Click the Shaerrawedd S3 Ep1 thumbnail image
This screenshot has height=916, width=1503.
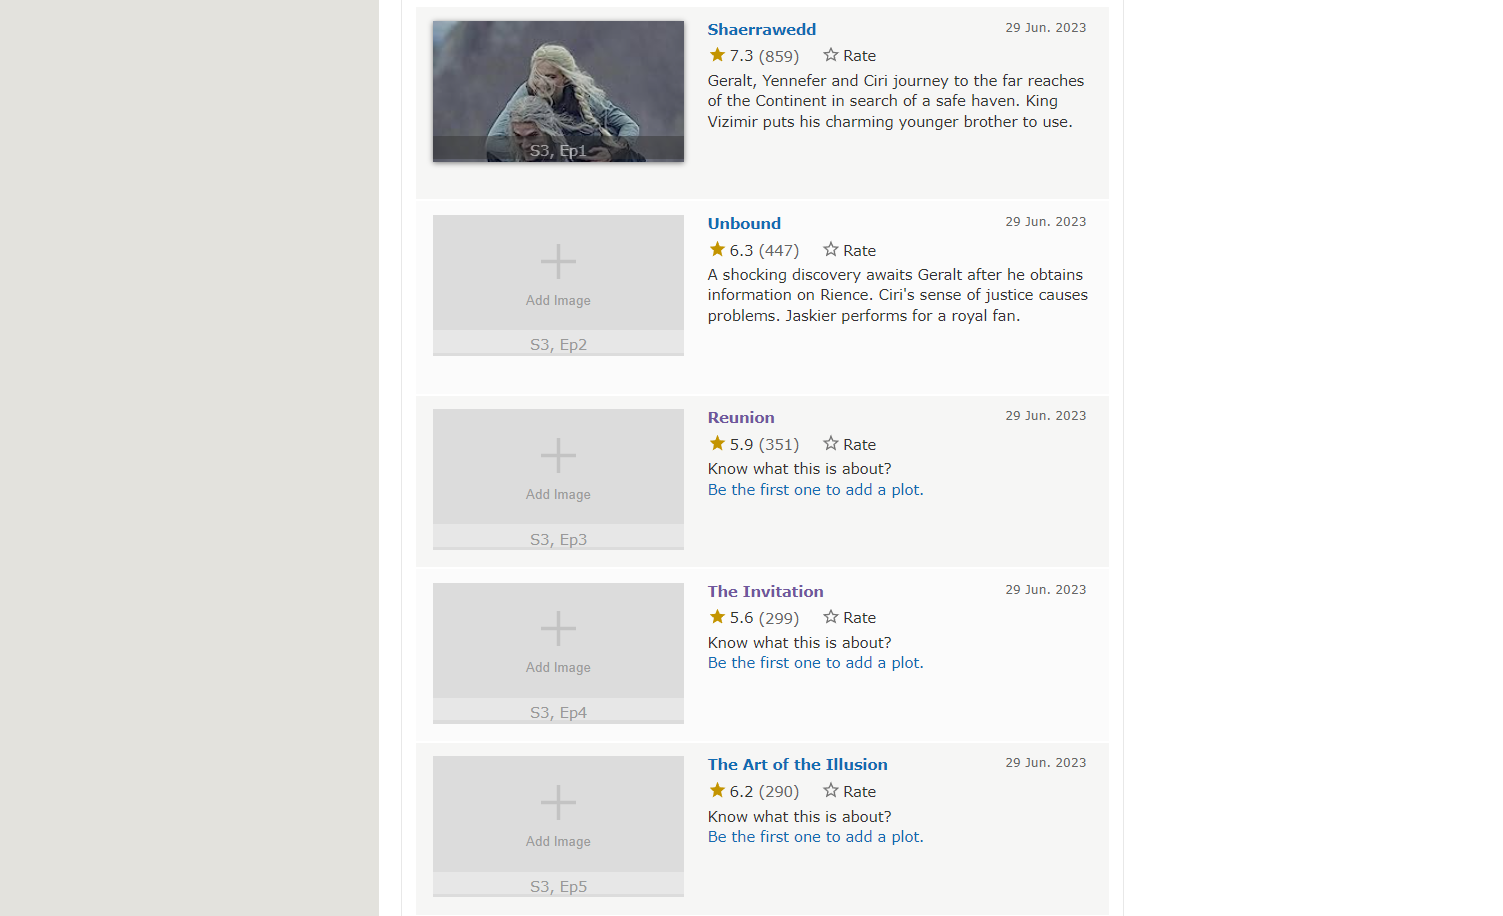558,91
